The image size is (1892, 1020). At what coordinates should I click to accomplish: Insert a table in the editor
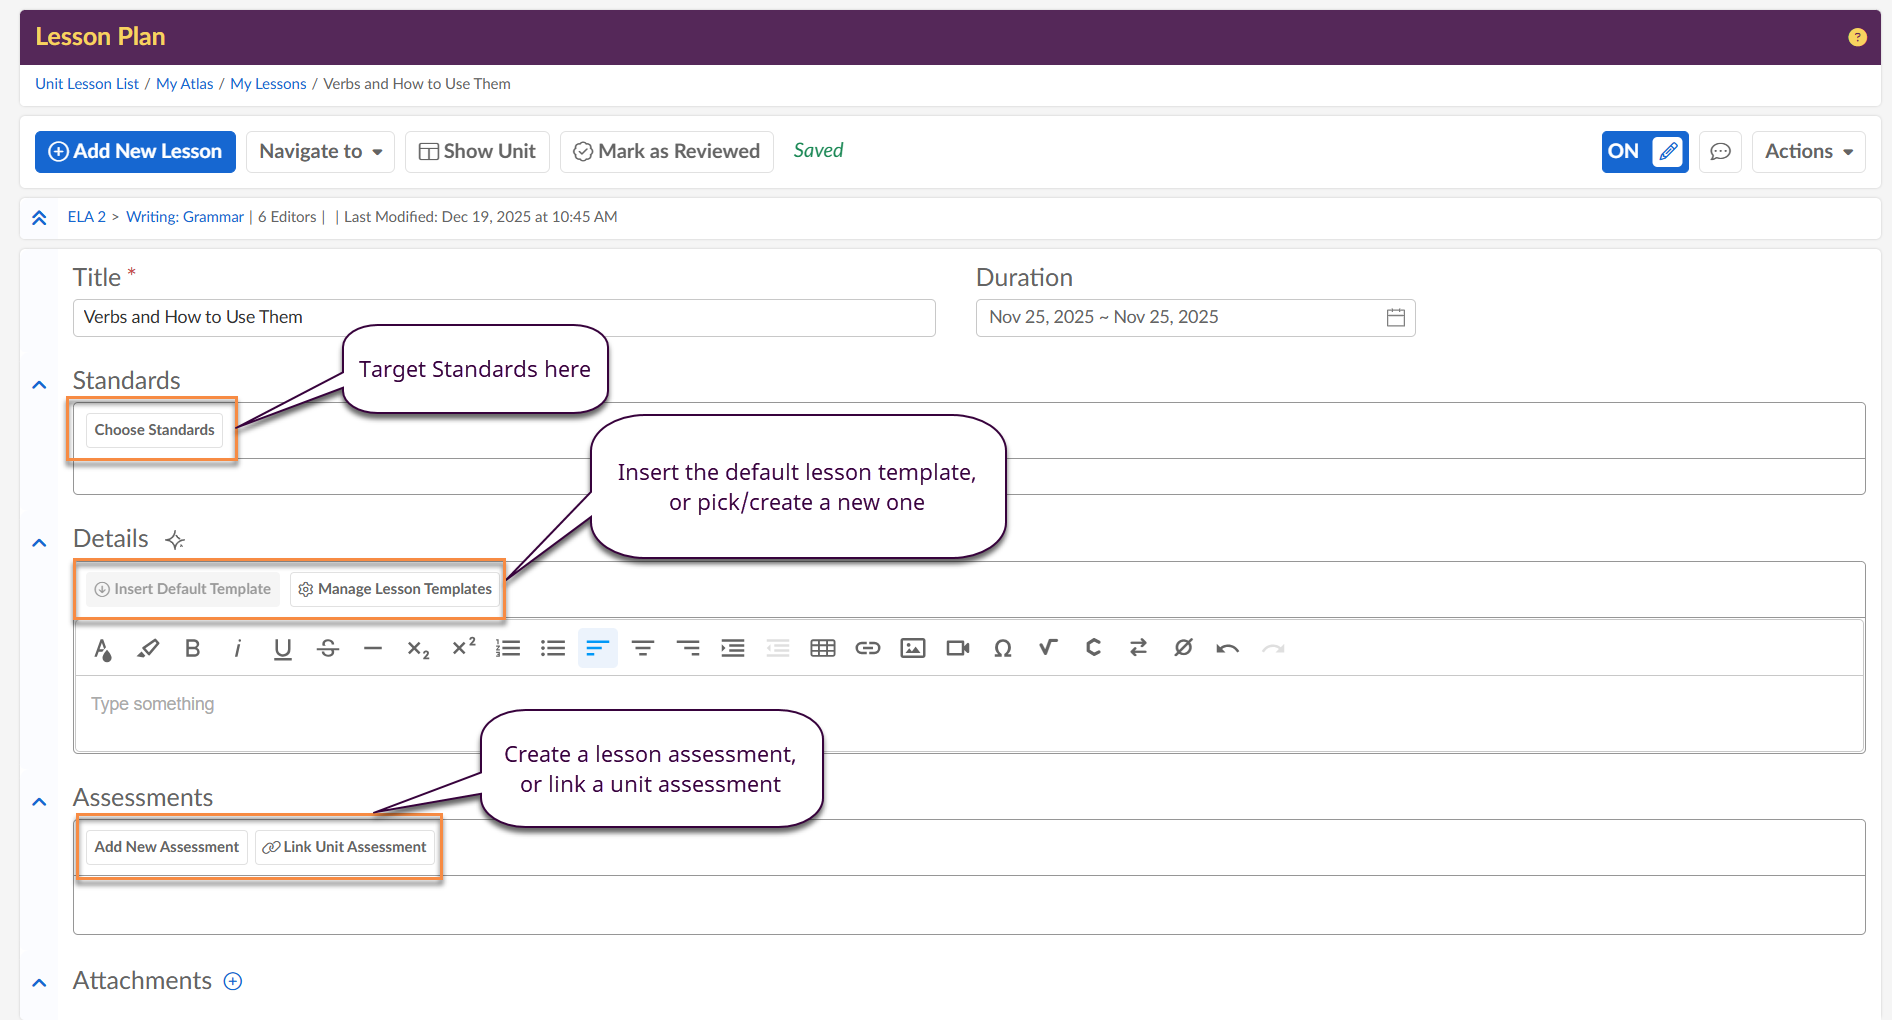(x=822, y=649)
